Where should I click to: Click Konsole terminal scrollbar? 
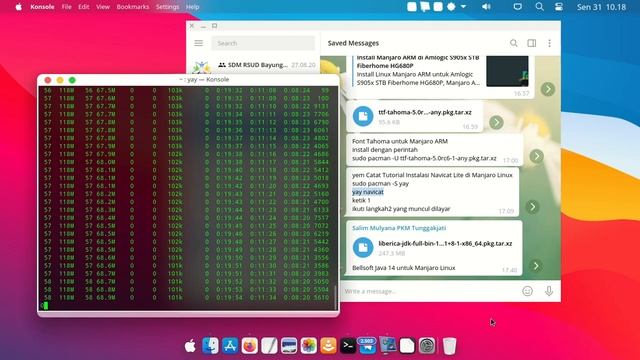pyautogui.click(x=336, y=298)
